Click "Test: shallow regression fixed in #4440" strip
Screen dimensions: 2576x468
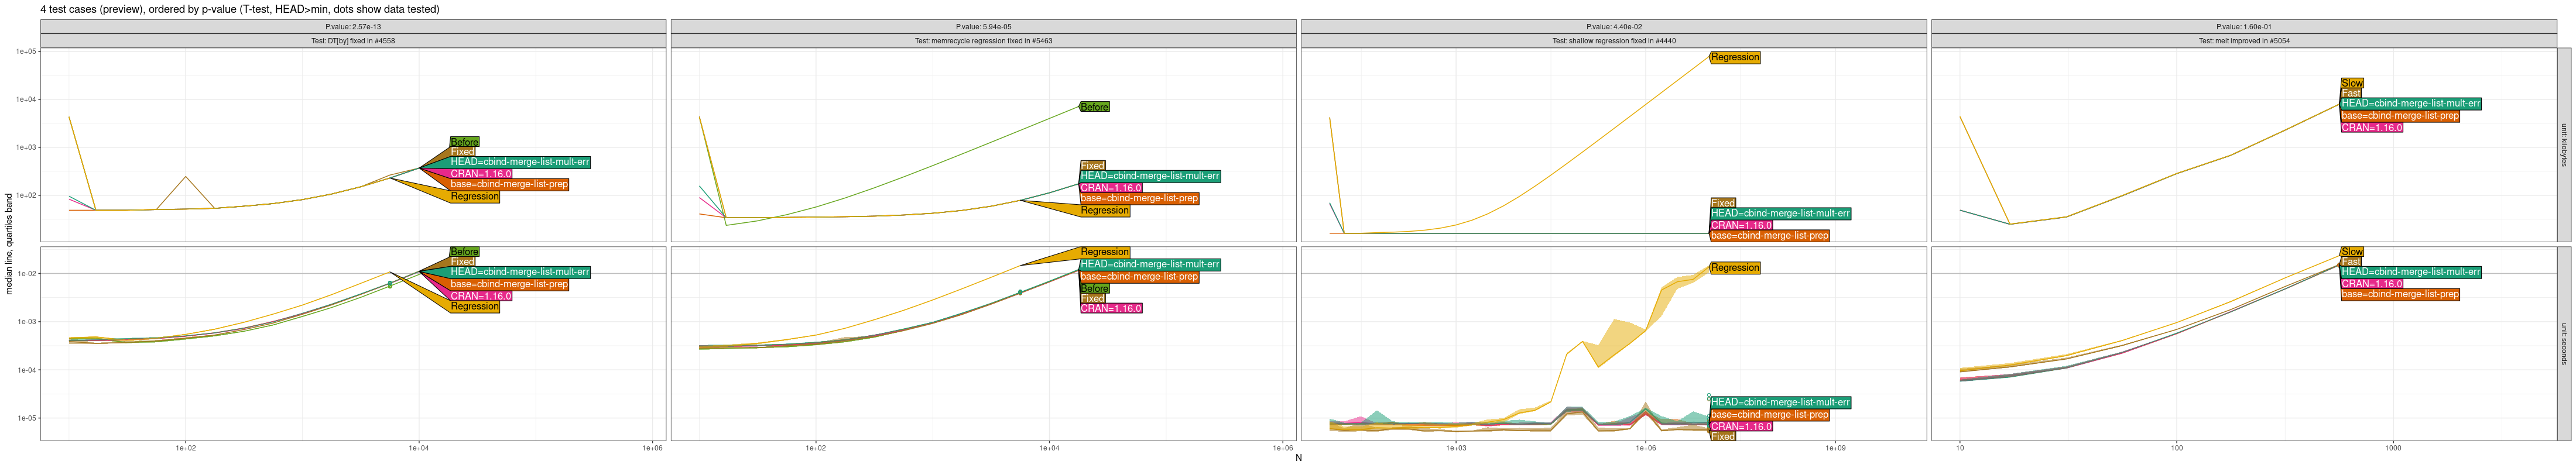1613,41
